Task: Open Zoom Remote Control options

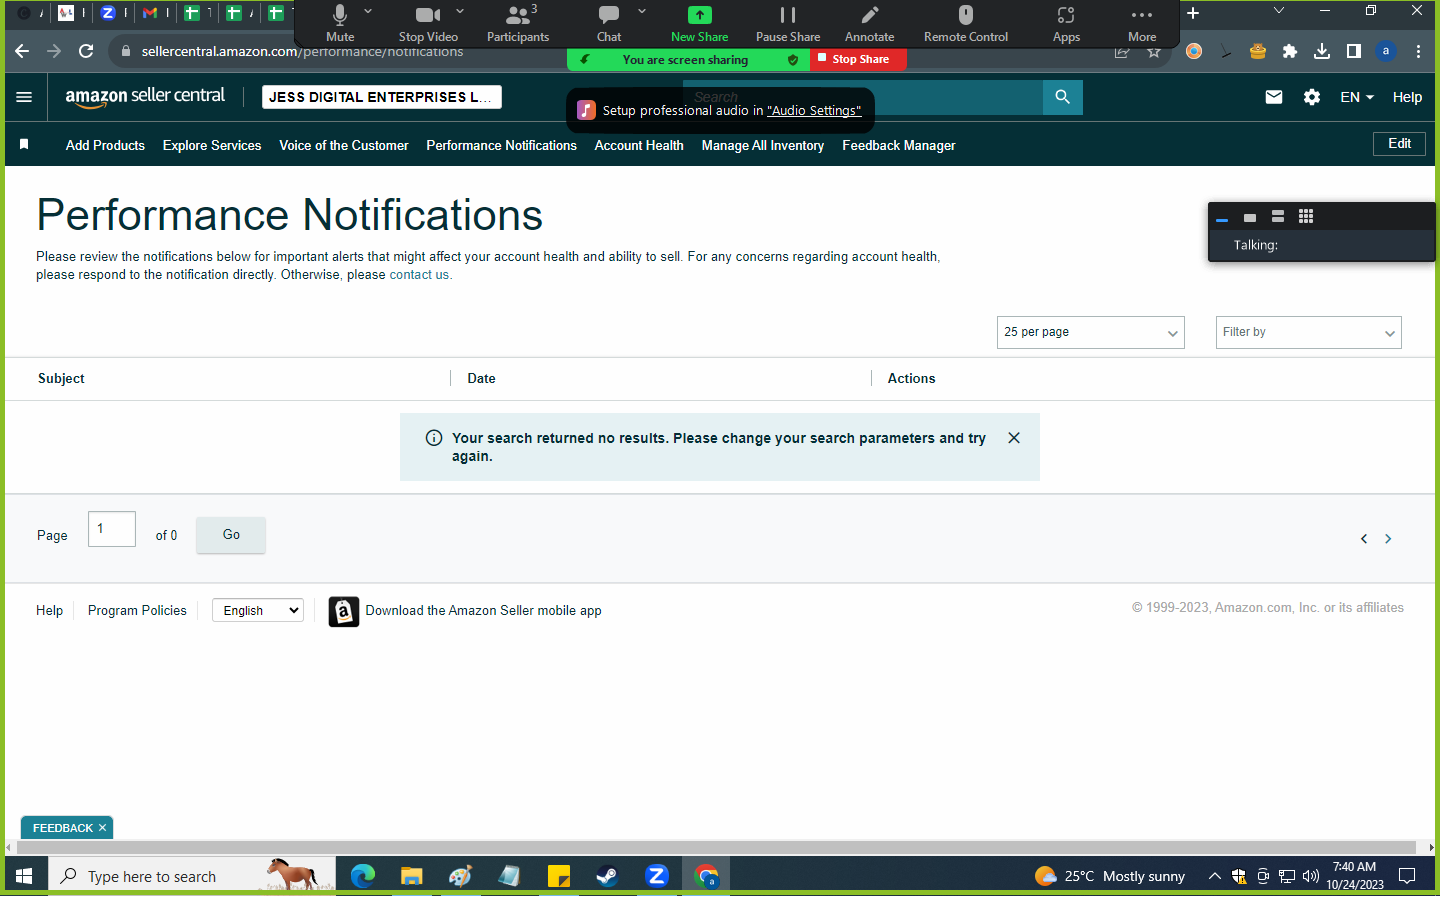Action: click(966, 23)
